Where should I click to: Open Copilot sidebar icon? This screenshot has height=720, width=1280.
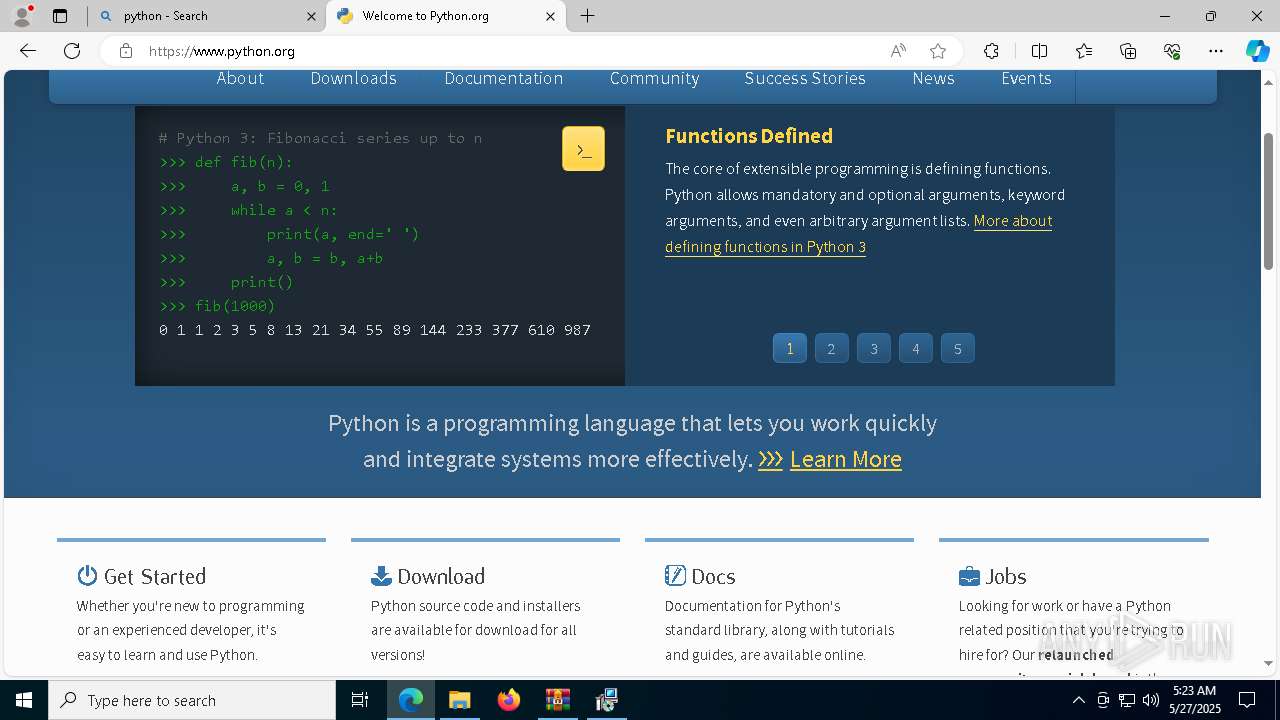click(x=1257, y=51)
